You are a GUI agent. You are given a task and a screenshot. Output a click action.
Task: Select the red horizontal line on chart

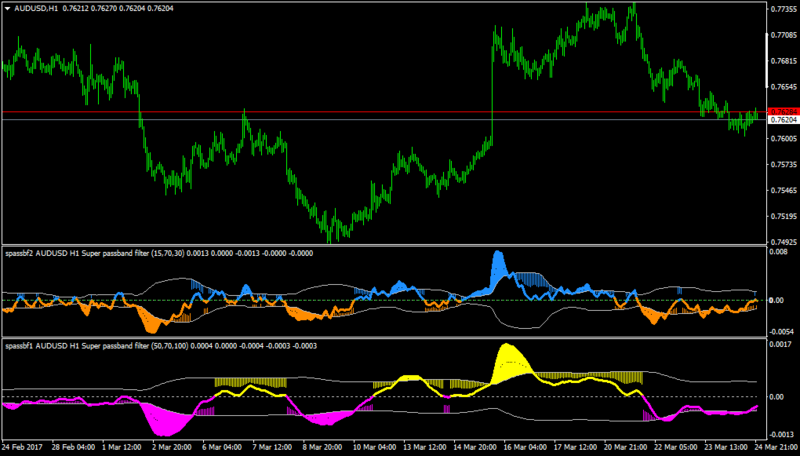point(384,112)
